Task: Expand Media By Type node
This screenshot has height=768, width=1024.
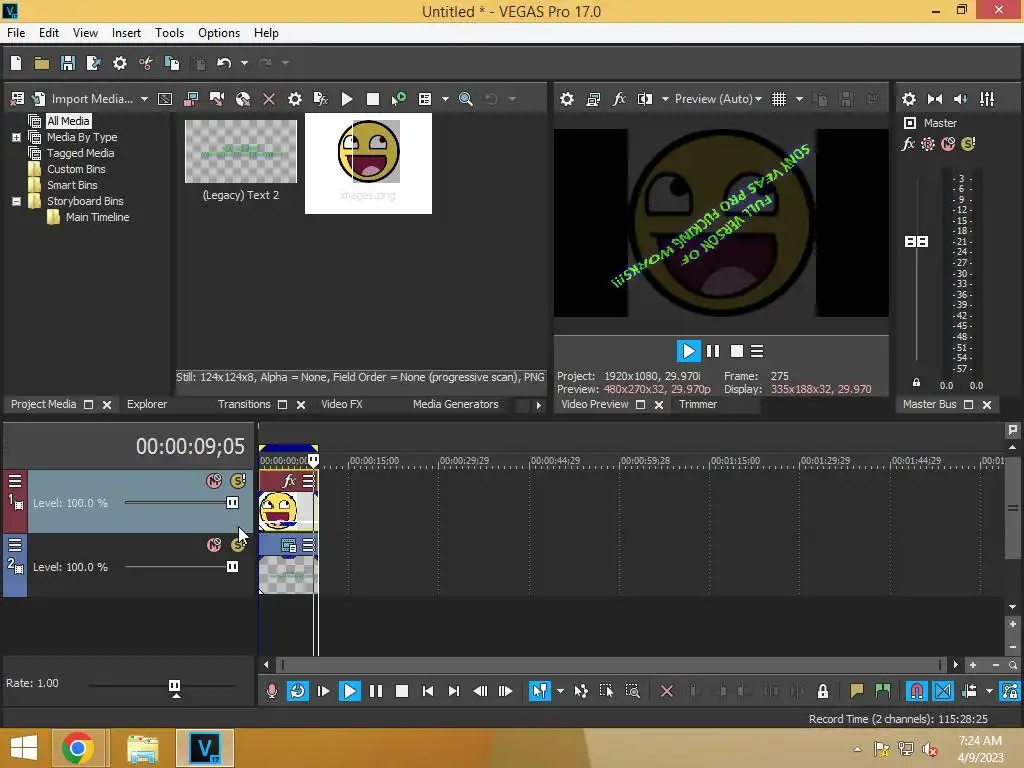Action: coord(16,137)
